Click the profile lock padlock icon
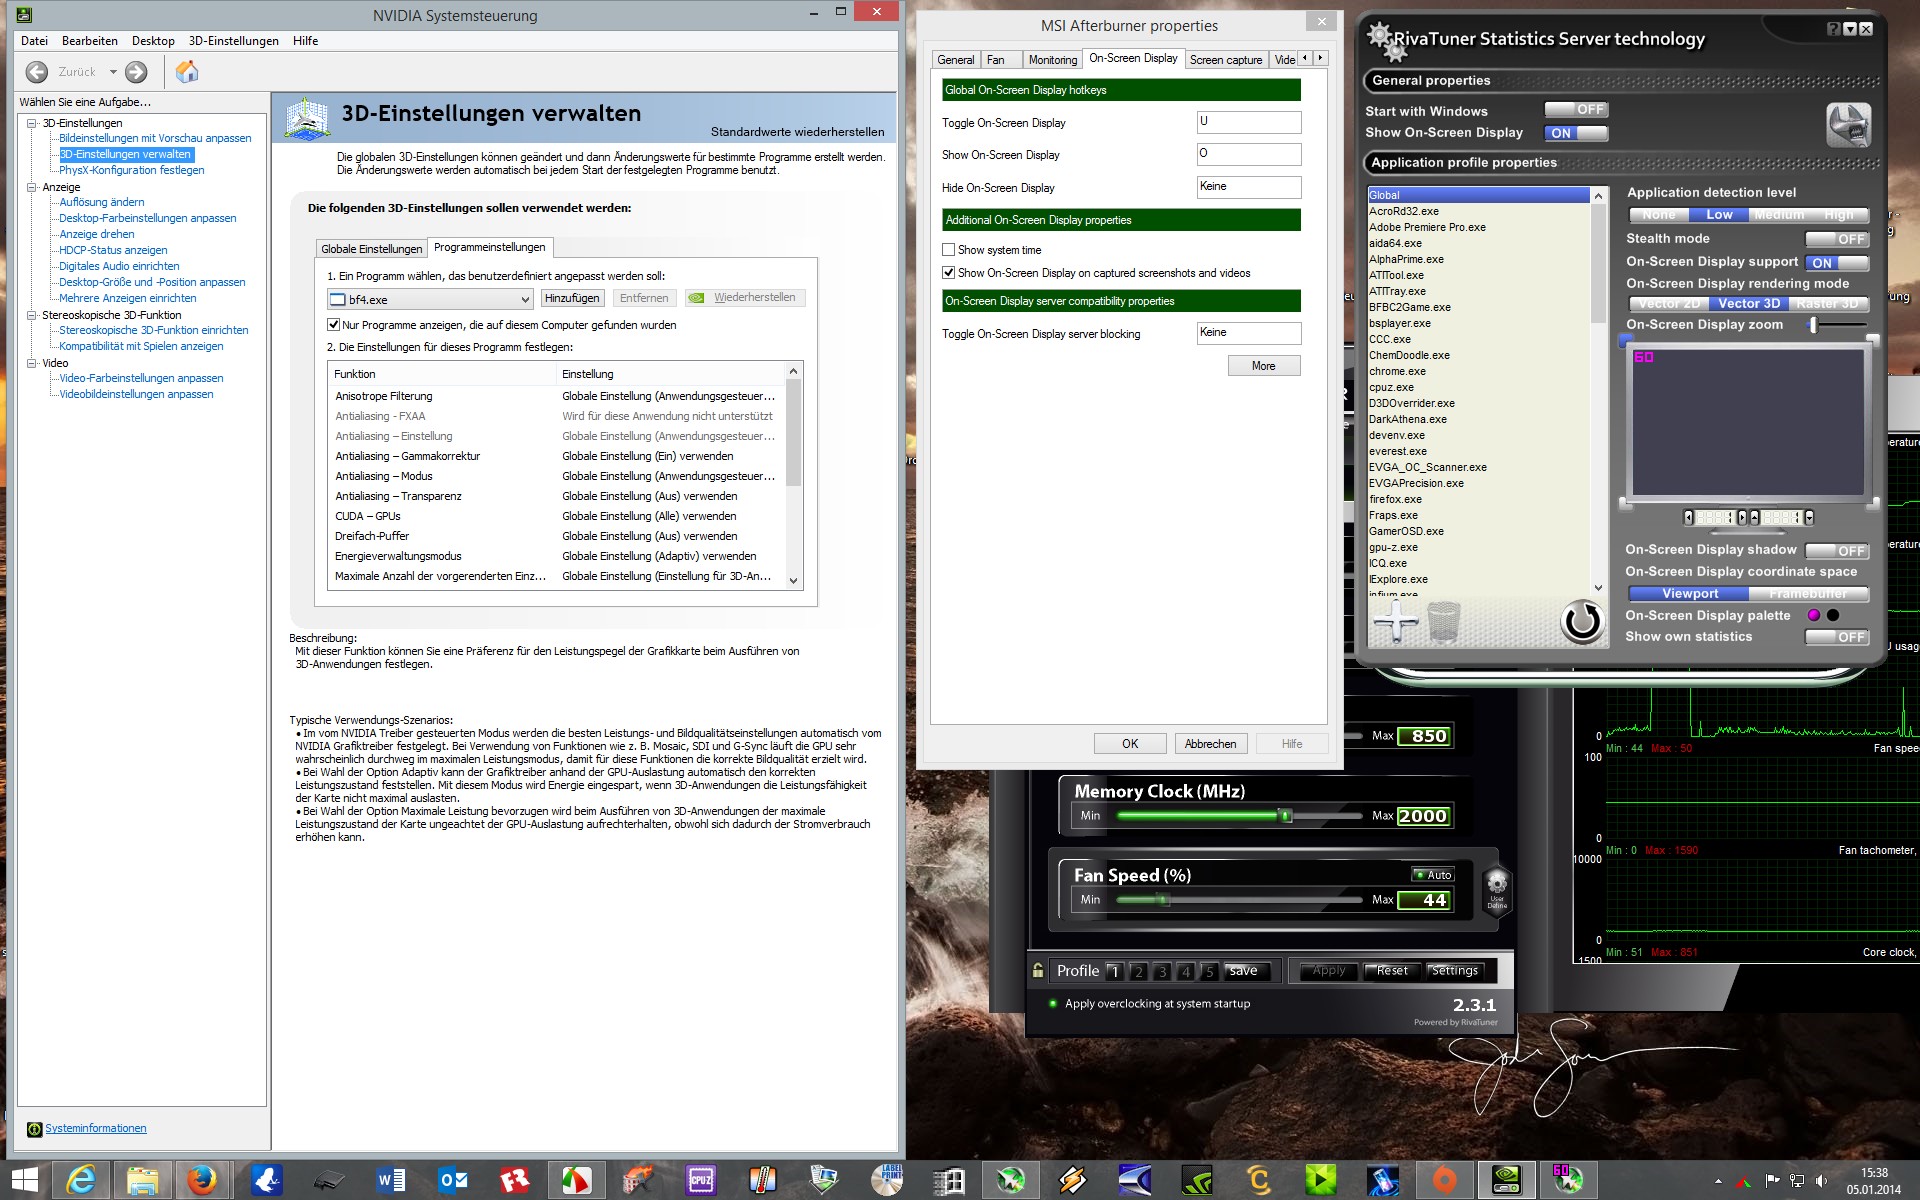This screenshot has width=1920, height=1200. 1038,970
